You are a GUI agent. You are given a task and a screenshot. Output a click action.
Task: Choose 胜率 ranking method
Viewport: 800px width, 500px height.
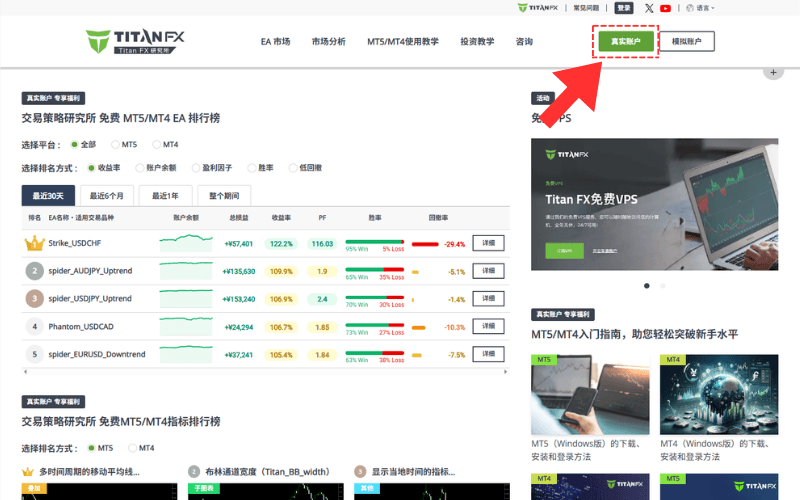[252, 168]
